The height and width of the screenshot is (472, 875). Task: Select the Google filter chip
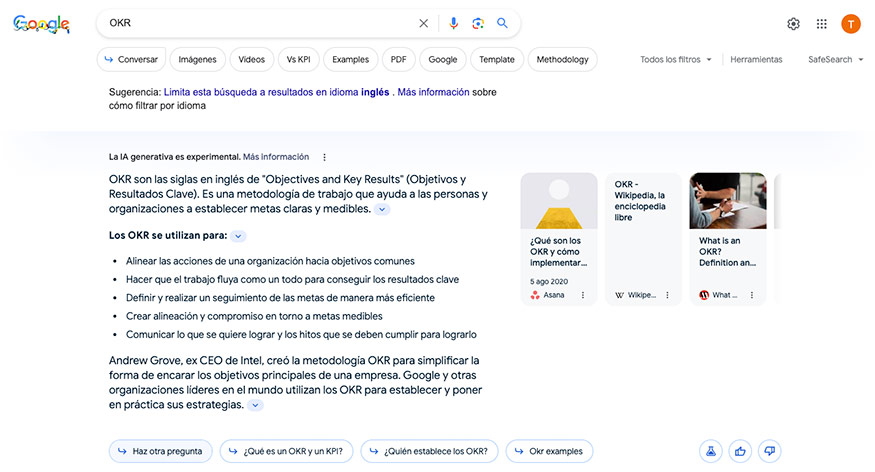coord(443,60)
